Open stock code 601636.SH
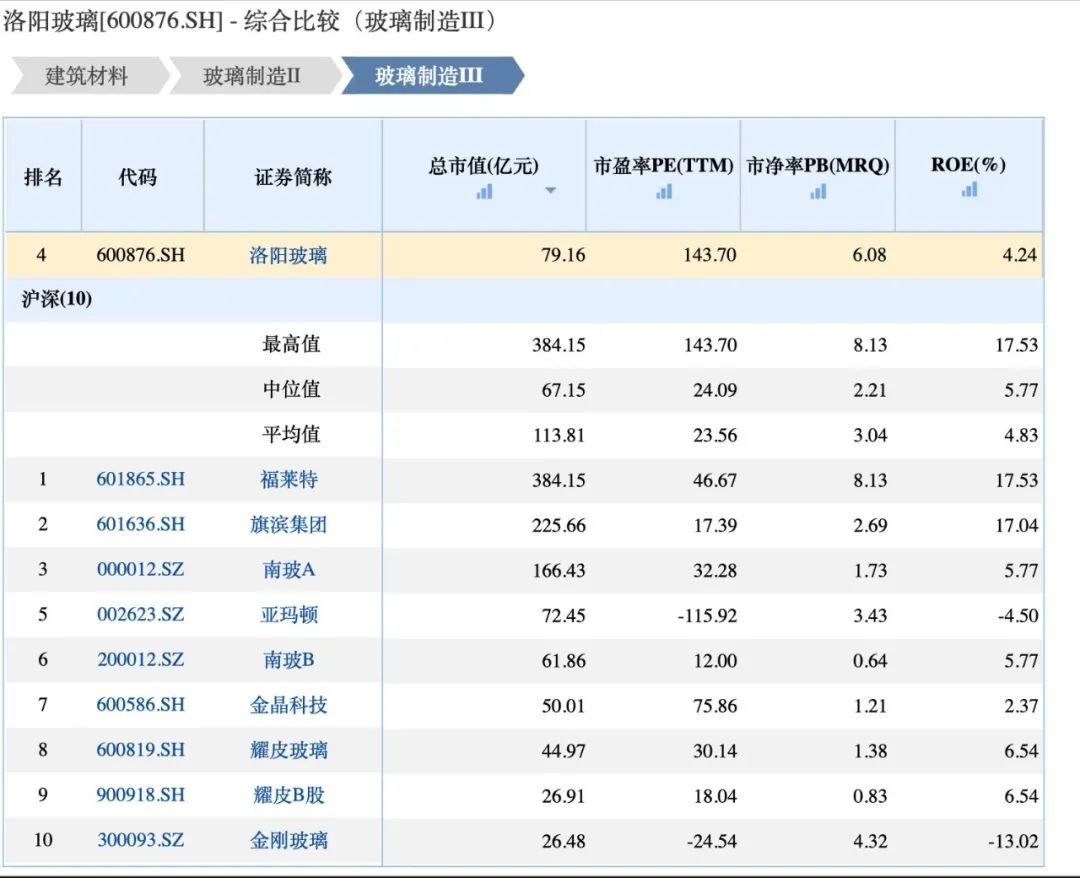The height and width of the screenshot is (878, 1080). [x=141, y=525]
